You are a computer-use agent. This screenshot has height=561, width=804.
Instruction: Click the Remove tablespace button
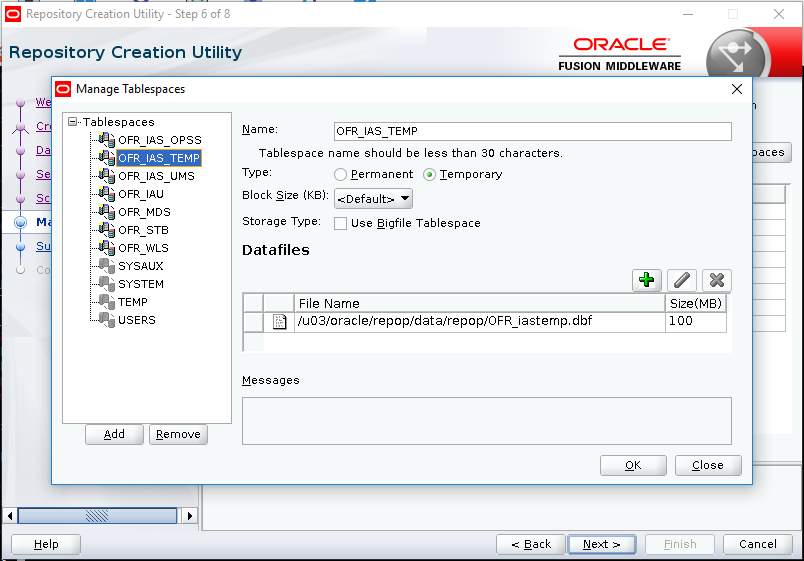tap(178, 434)
